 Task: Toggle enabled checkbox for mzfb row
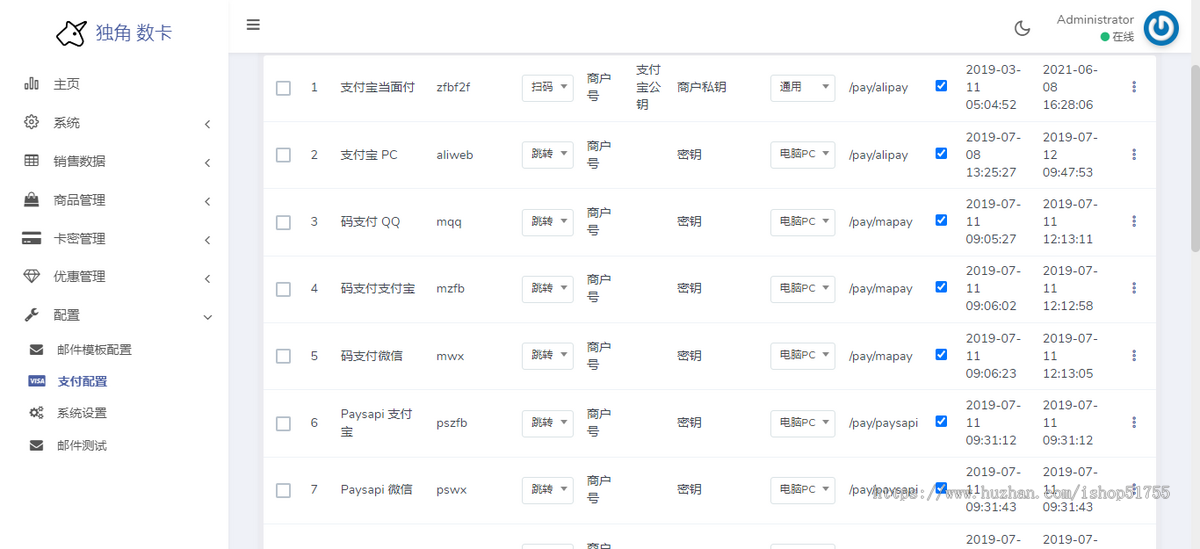click(x=941, y=287)
